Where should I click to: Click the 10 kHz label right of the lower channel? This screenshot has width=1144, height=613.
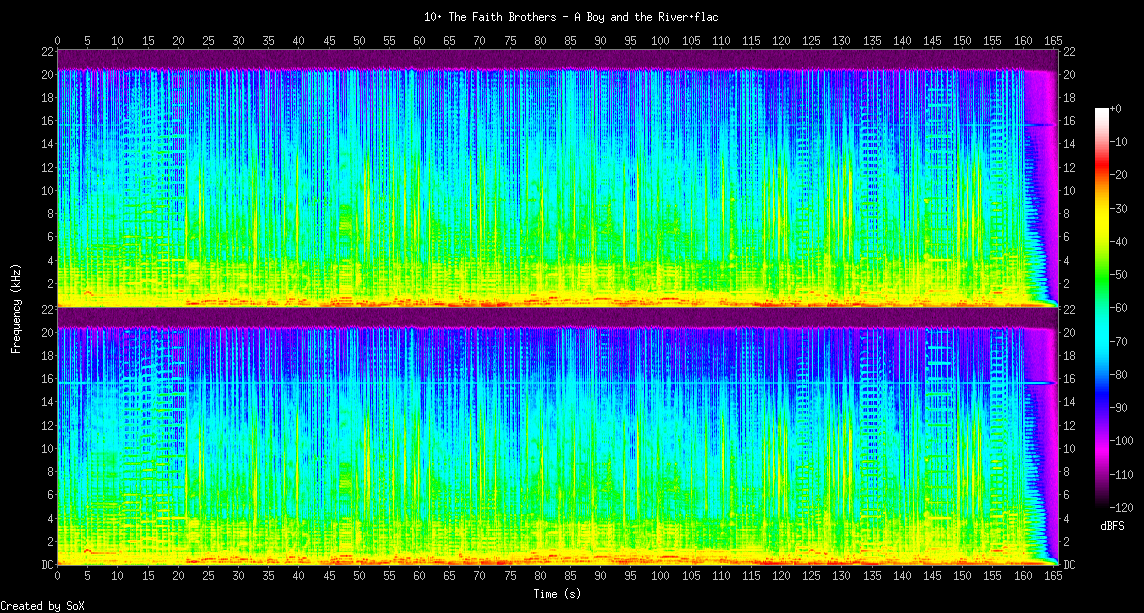pyautogui.click(x=1069, y=449)
